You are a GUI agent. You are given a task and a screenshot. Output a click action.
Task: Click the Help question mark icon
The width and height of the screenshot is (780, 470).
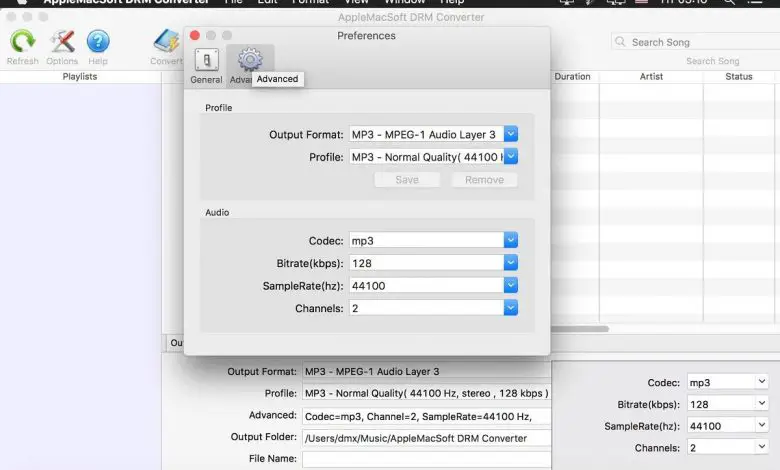pyautogui.click(x=98, y=42)
